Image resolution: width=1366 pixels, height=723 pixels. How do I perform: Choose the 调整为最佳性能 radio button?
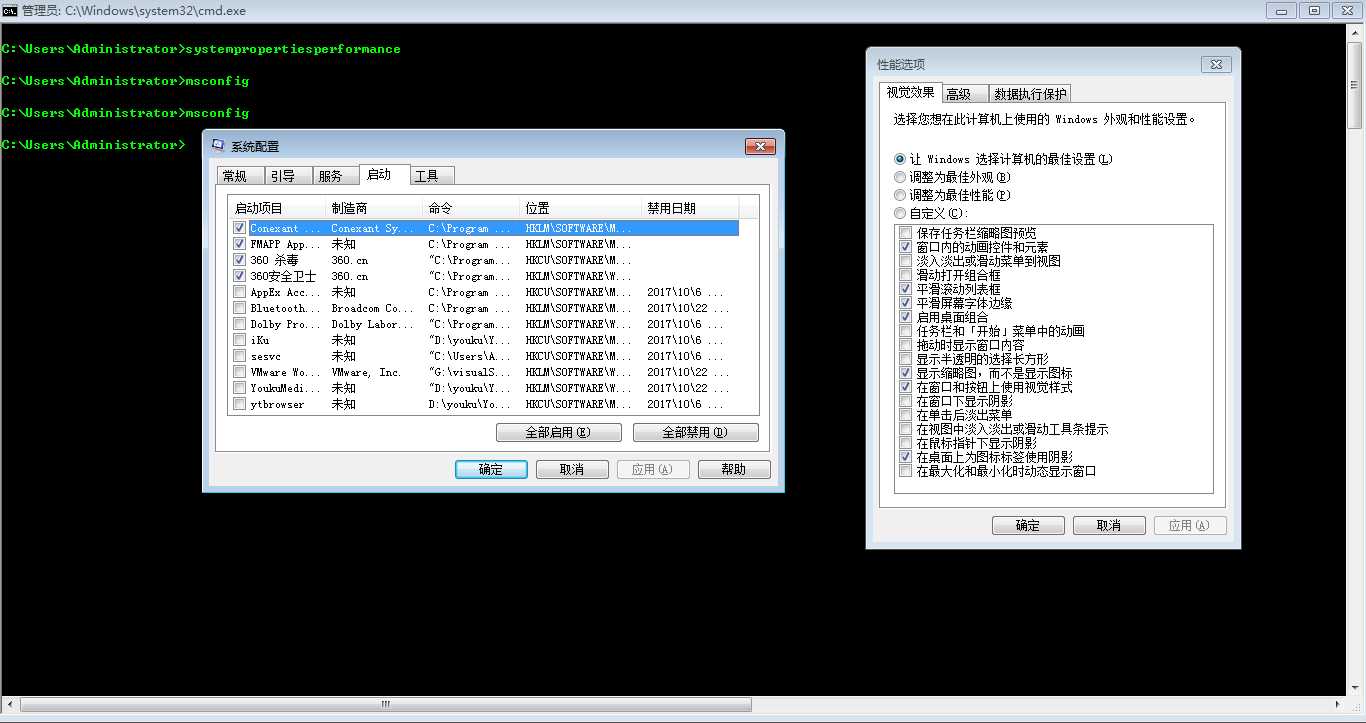(953, 195)
